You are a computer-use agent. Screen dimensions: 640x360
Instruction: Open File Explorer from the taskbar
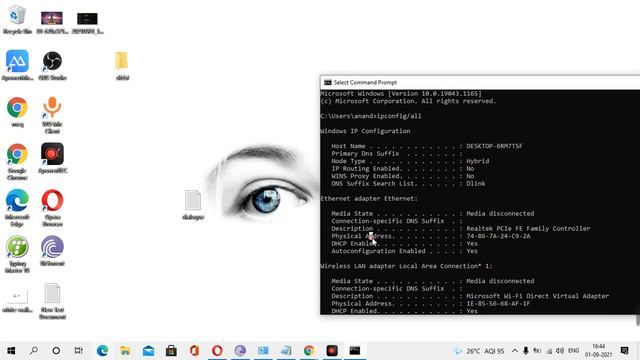[x=125, y=351]
